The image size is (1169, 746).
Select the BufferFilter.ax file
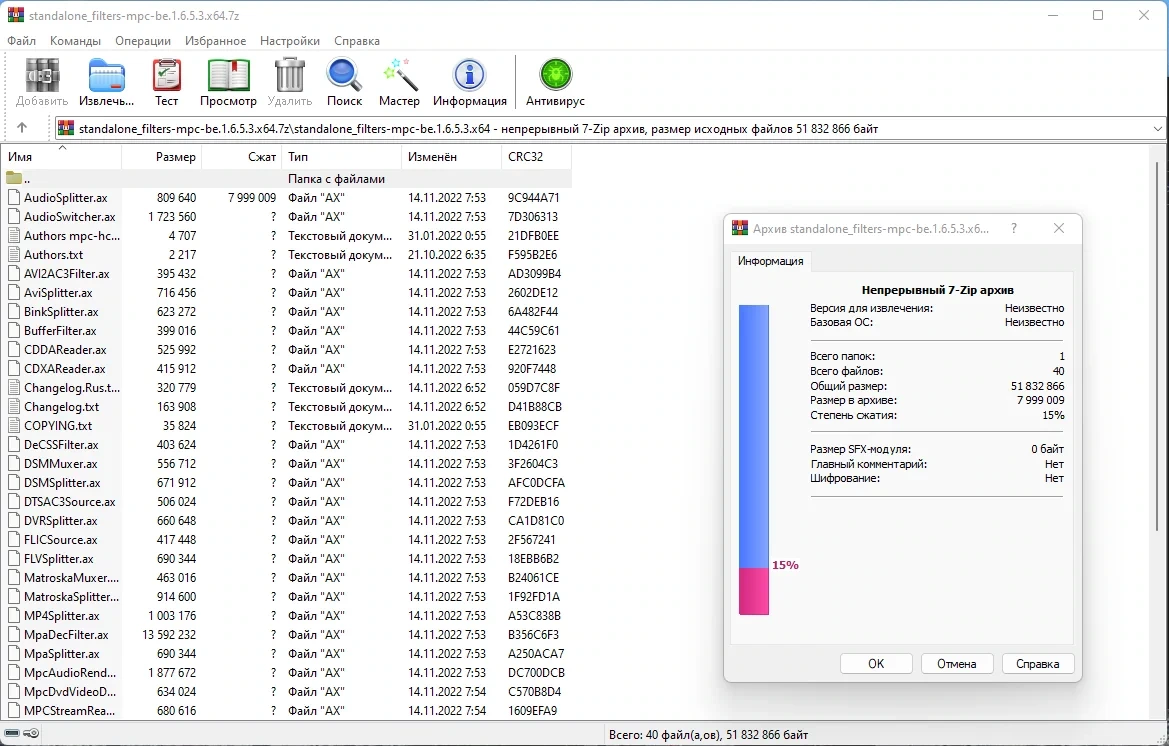coord(60,331)
